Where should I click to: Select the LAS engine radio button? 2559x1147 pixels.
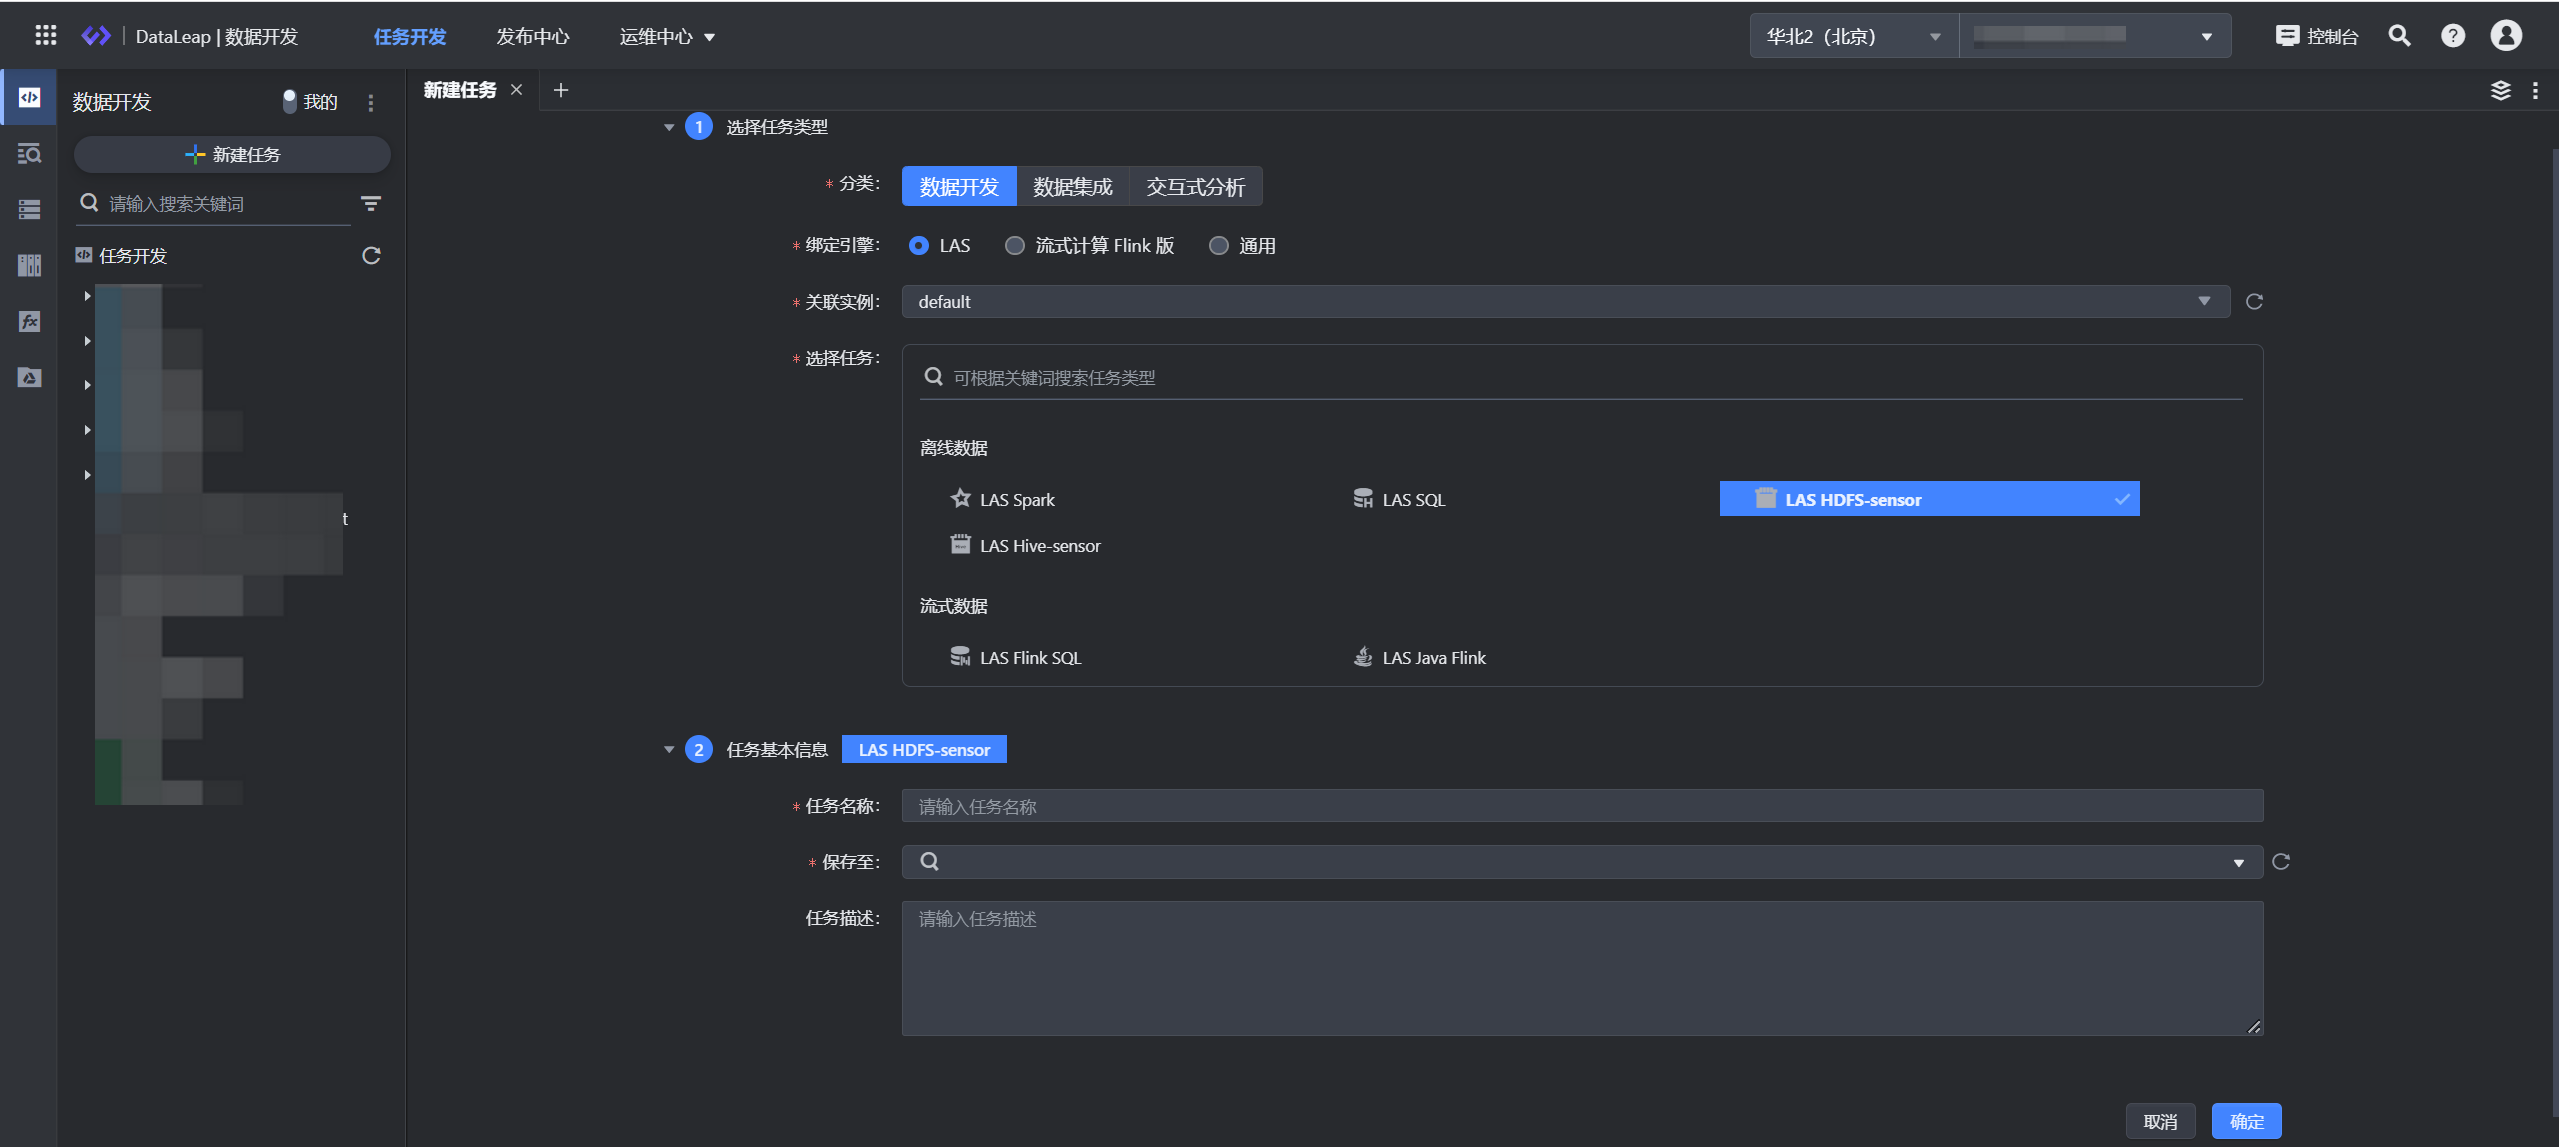pyautogui.click(x=918, y=246)
